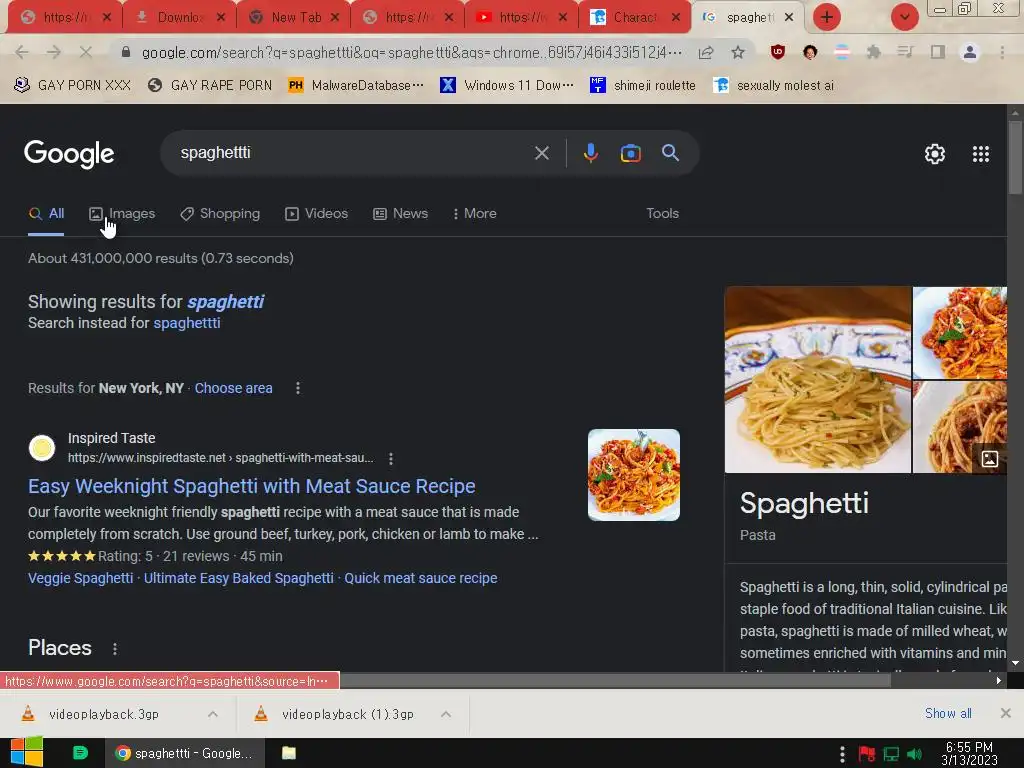The width and height of the screenshot is (1024, 768).
Task: Open the Quick meat sauce recipe sublink
Action: click(x=421, y=579)
